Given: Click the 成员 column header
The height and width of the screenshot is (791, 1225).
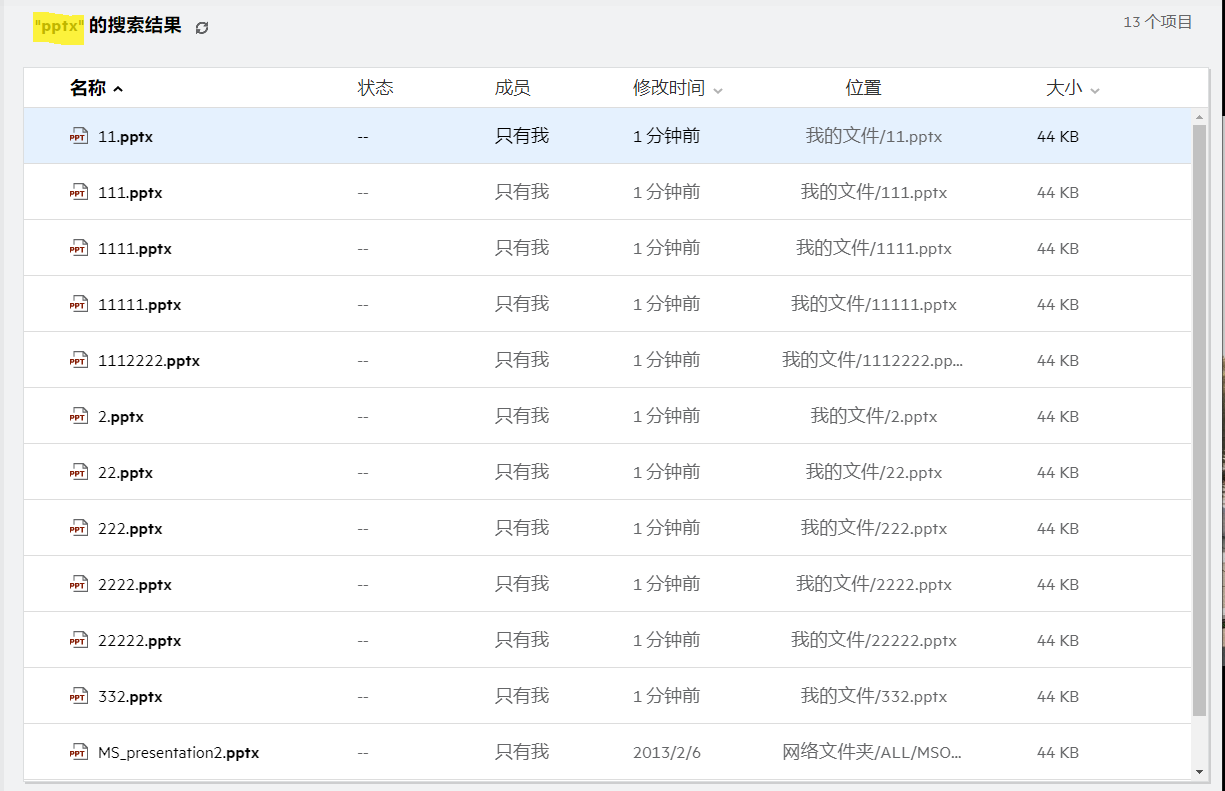Looking at the screenshot, I should [x=512, y=88].
